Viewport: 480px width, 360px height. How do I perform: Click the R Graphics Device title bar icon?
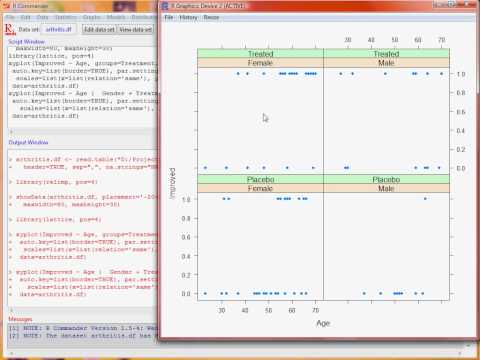tap(165, 6)
